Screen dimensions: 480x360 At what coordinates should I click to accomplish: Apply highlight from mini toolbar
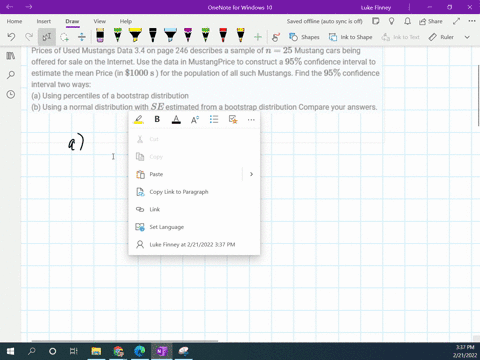[139, 119]
